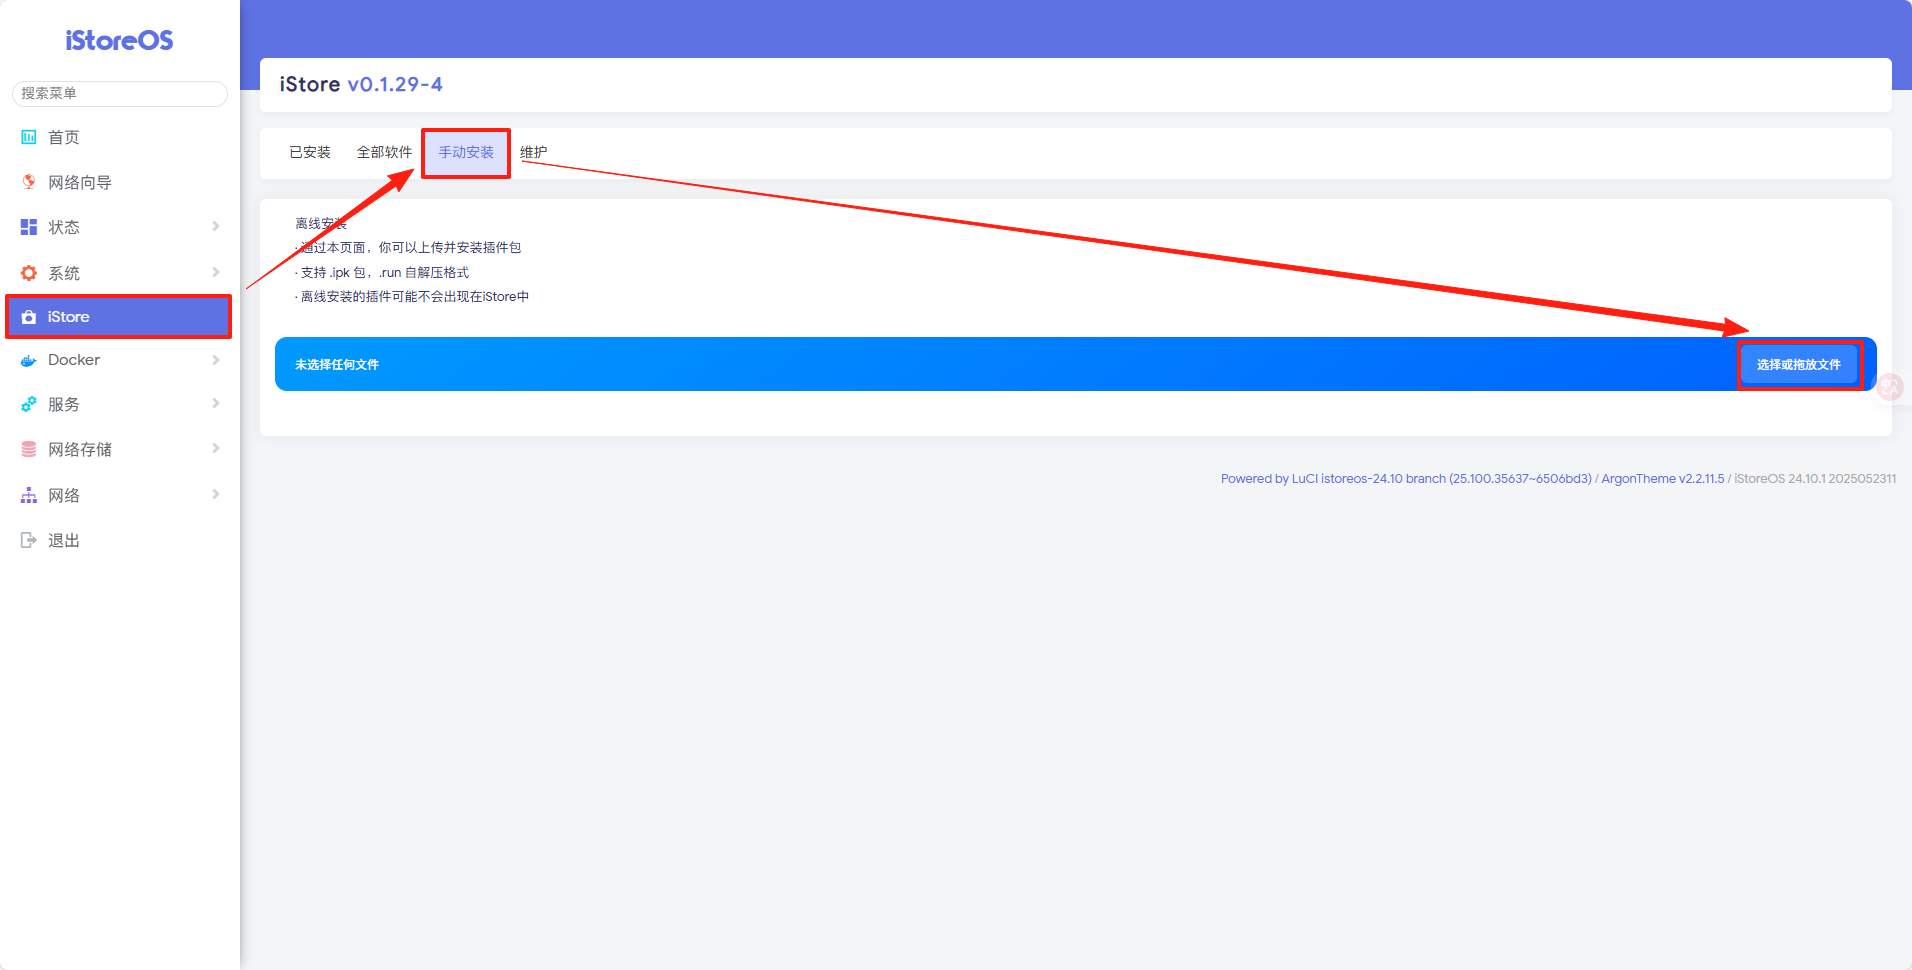The width and height of the screenshot is (1912, 970).
Task: Click the text 支持 .ipk 包，.run 自解压格式
Action: (384, 272)
